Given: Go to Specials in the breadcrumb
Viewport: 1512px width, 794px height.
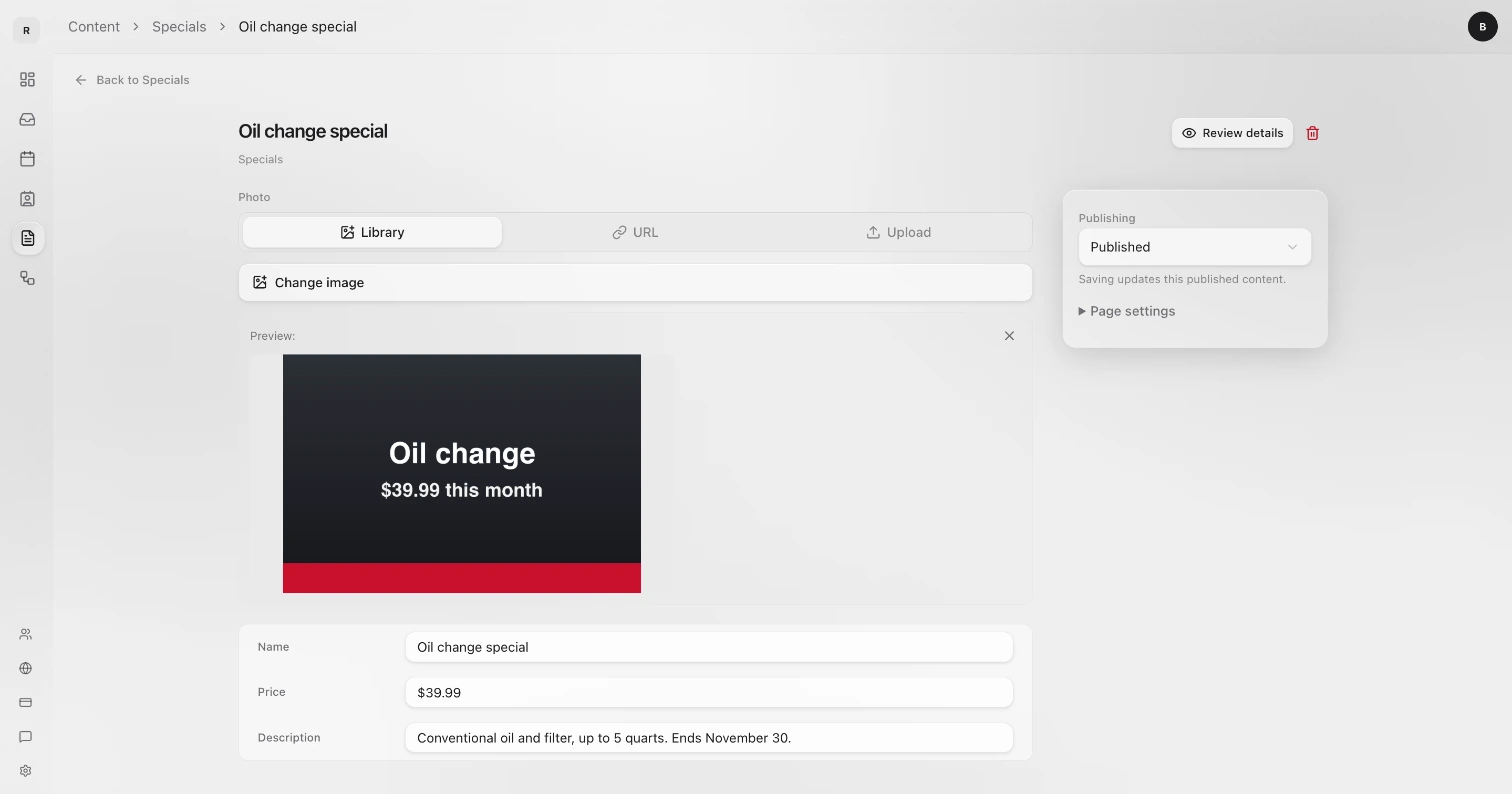Looking at the screenshot, I should tap(179, 27).
